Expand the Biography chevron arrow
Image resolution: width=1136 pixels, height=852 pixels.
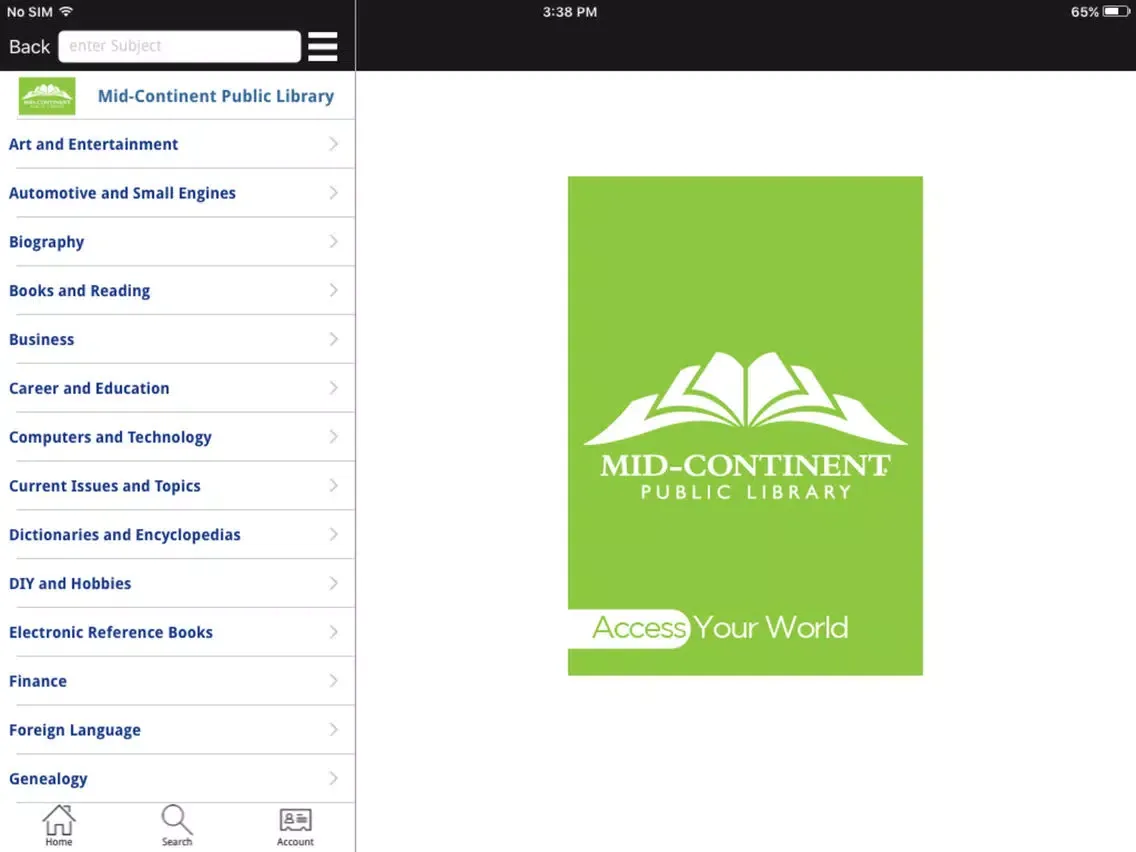pos(333,241)
